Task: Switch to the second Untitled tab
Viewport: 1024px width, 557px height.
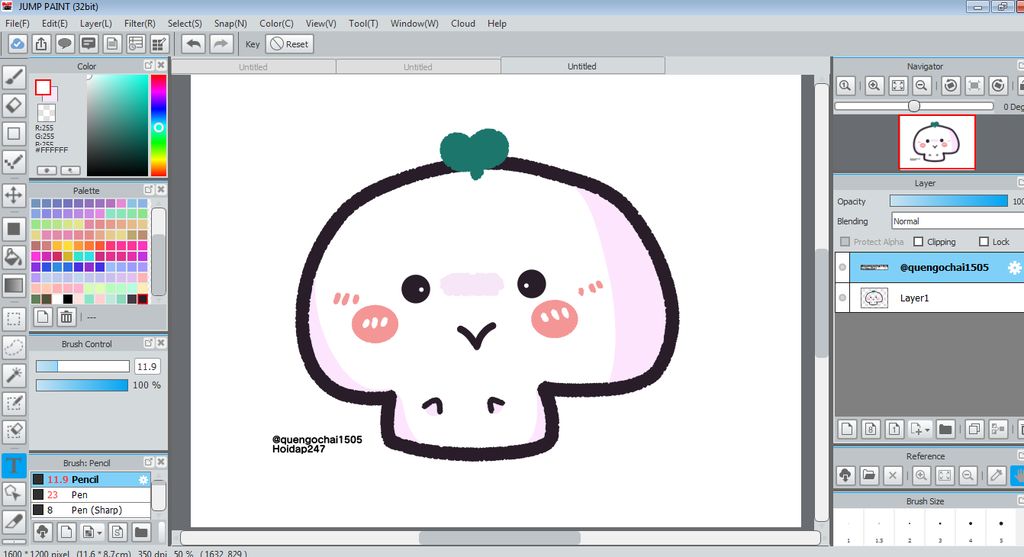Action: tap(418, 67)
